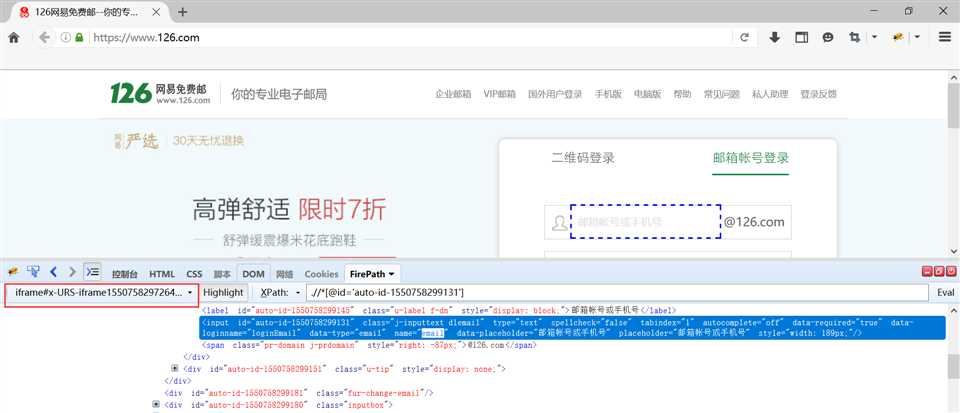Click the page vertical scrollbar down arrow

(953, 251)
